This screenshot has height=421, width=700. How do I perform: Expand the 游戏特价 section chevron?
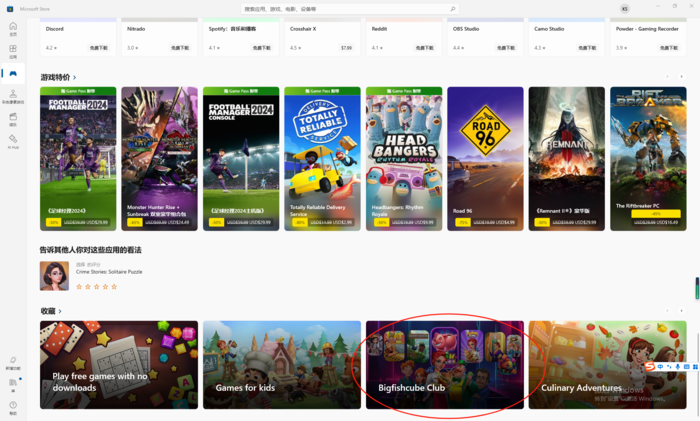click(74, 77)
